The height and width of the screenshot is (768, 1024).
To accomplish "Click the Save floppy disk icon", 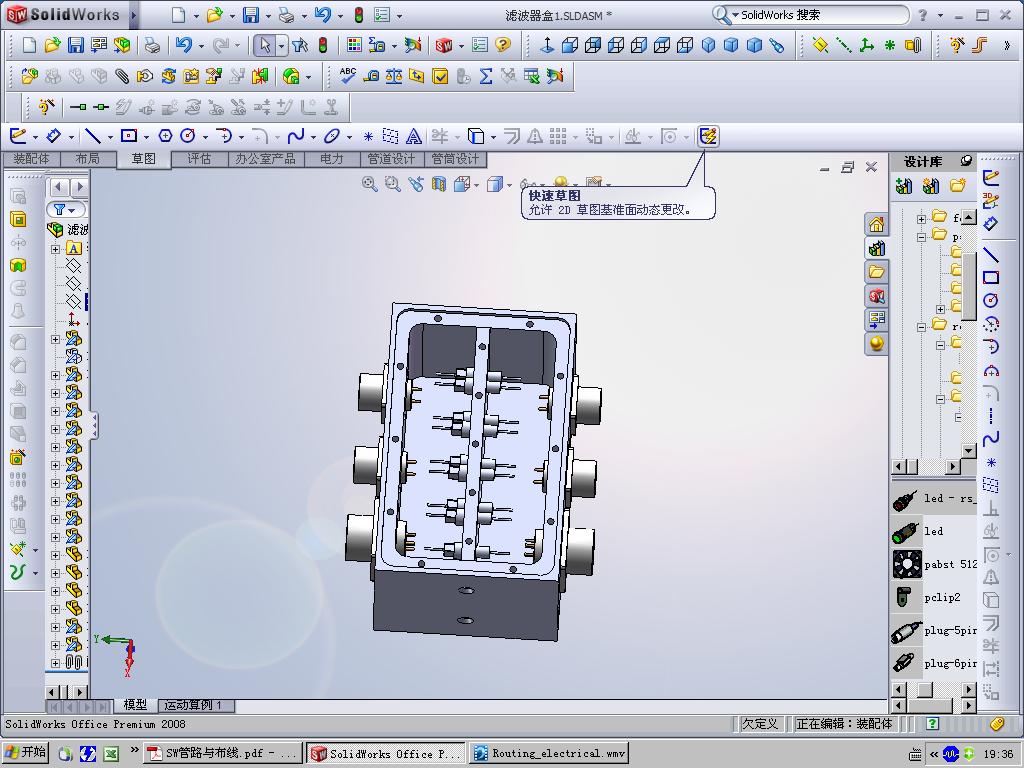I will [76, 45].
